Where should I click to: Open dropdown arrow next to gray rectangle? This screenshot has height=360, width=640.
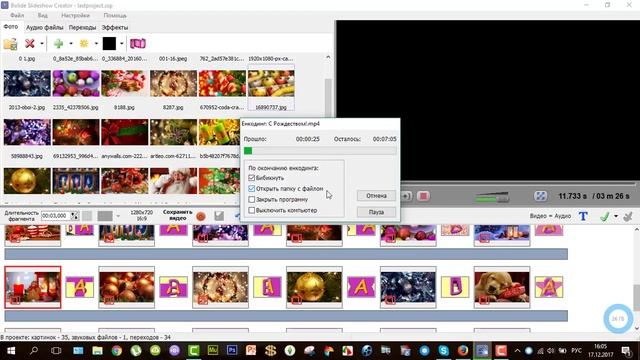pyautogui.click(x=118, y=216)
